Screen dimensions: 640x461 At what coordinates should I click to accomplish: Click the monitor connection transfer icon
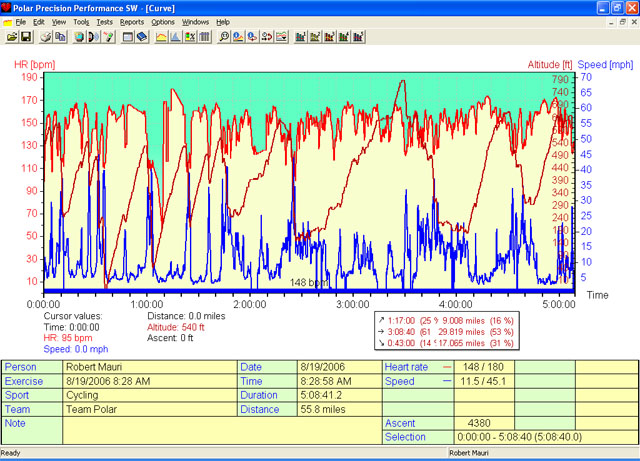(x=94, y=37)
